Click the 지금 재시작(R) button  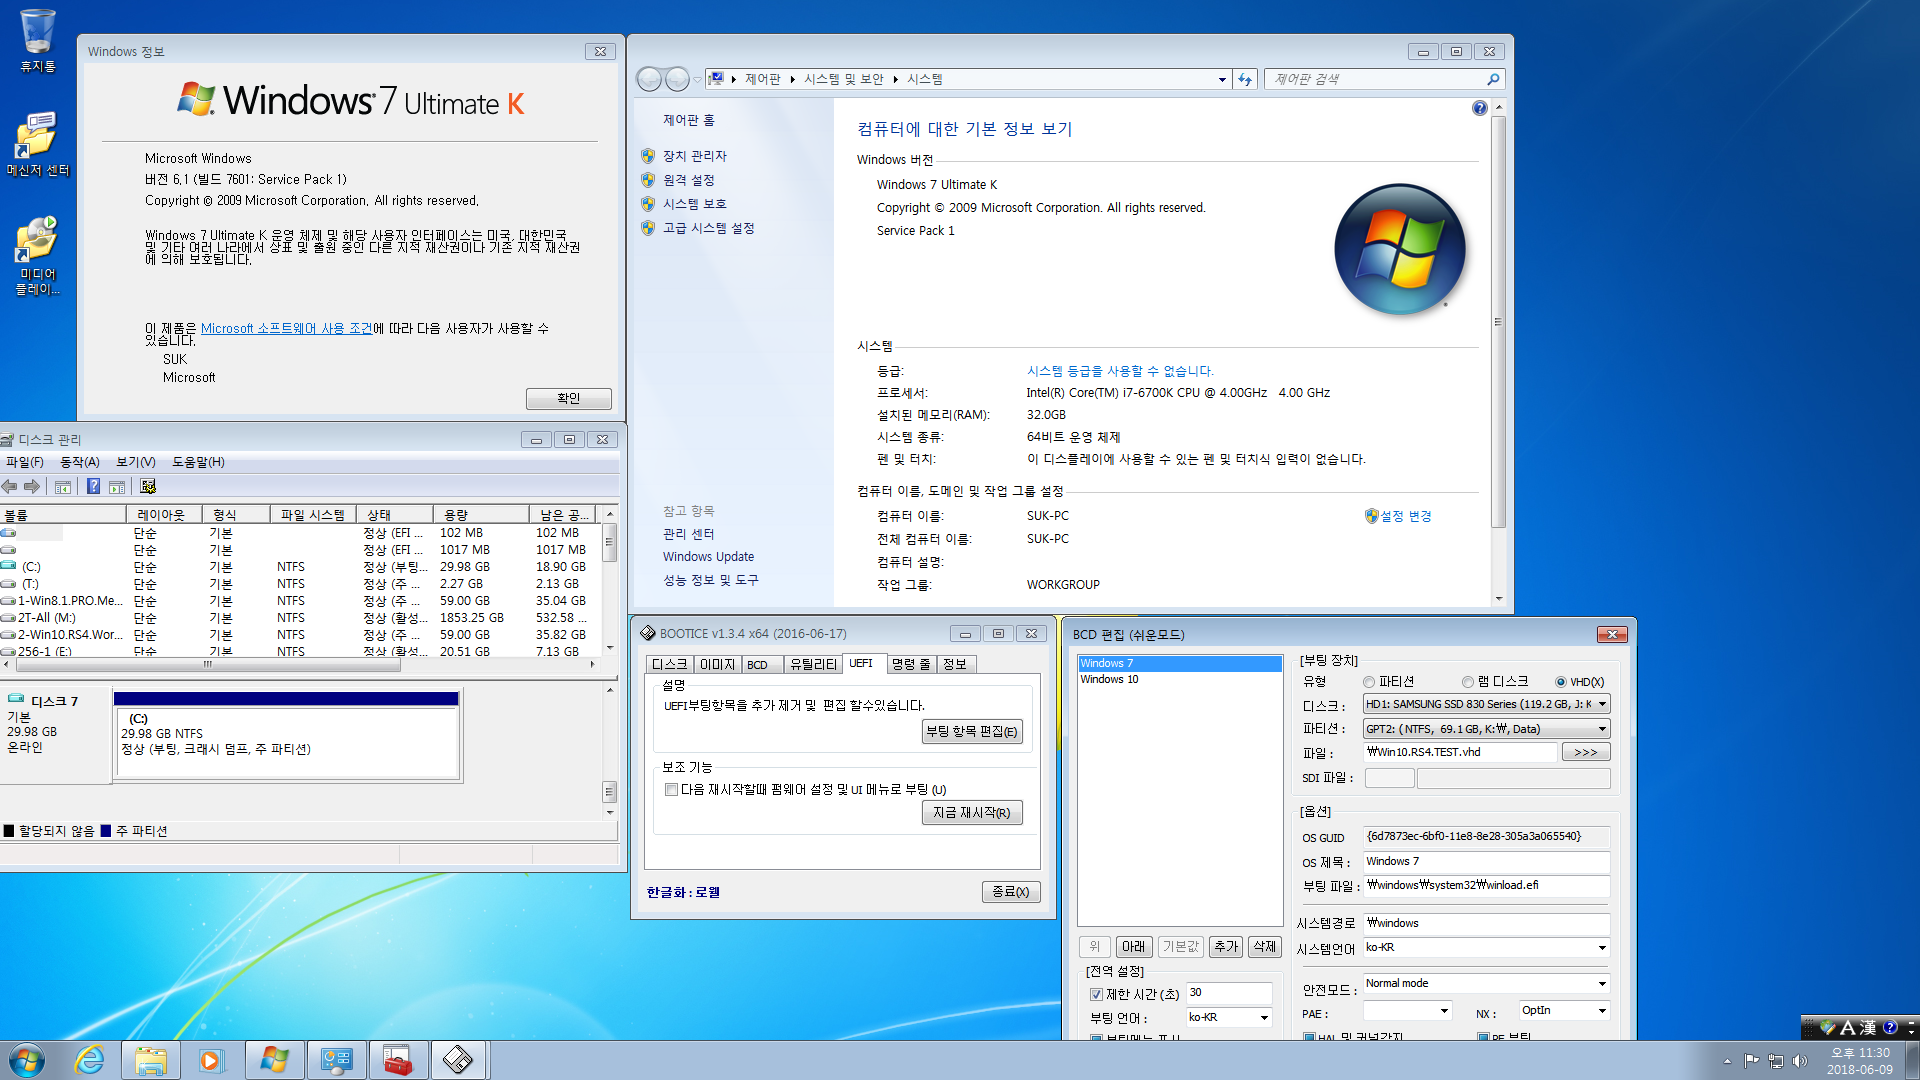pyautogui.click(x=972, y=813)
